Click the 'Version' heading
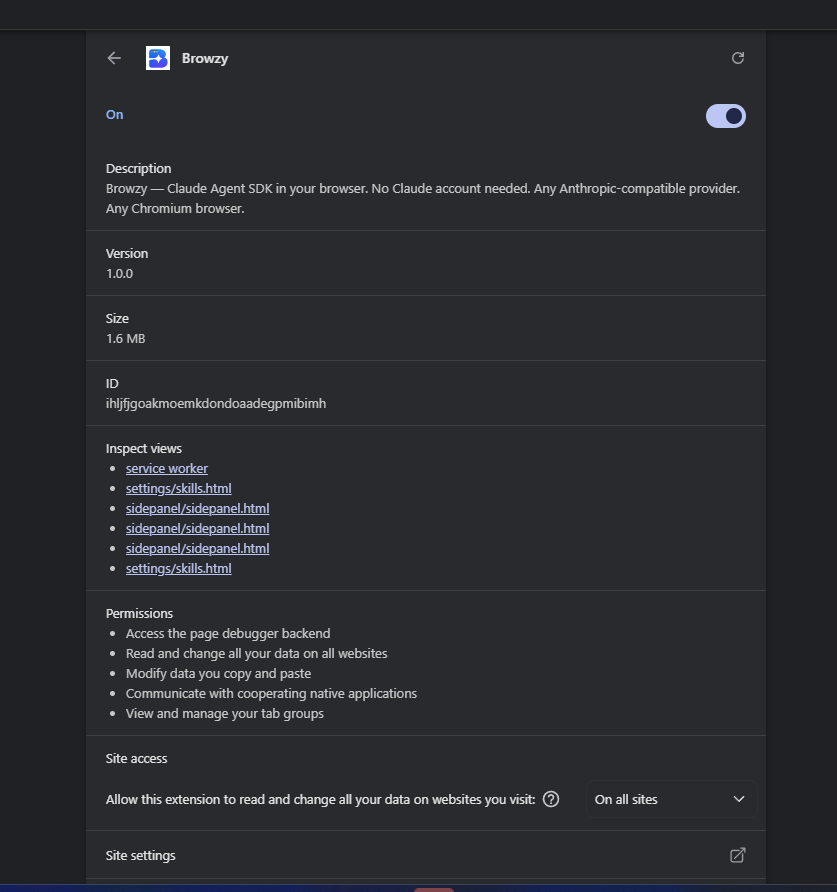The width and height of the screenshot is (837, 892). tap(127, 253)
